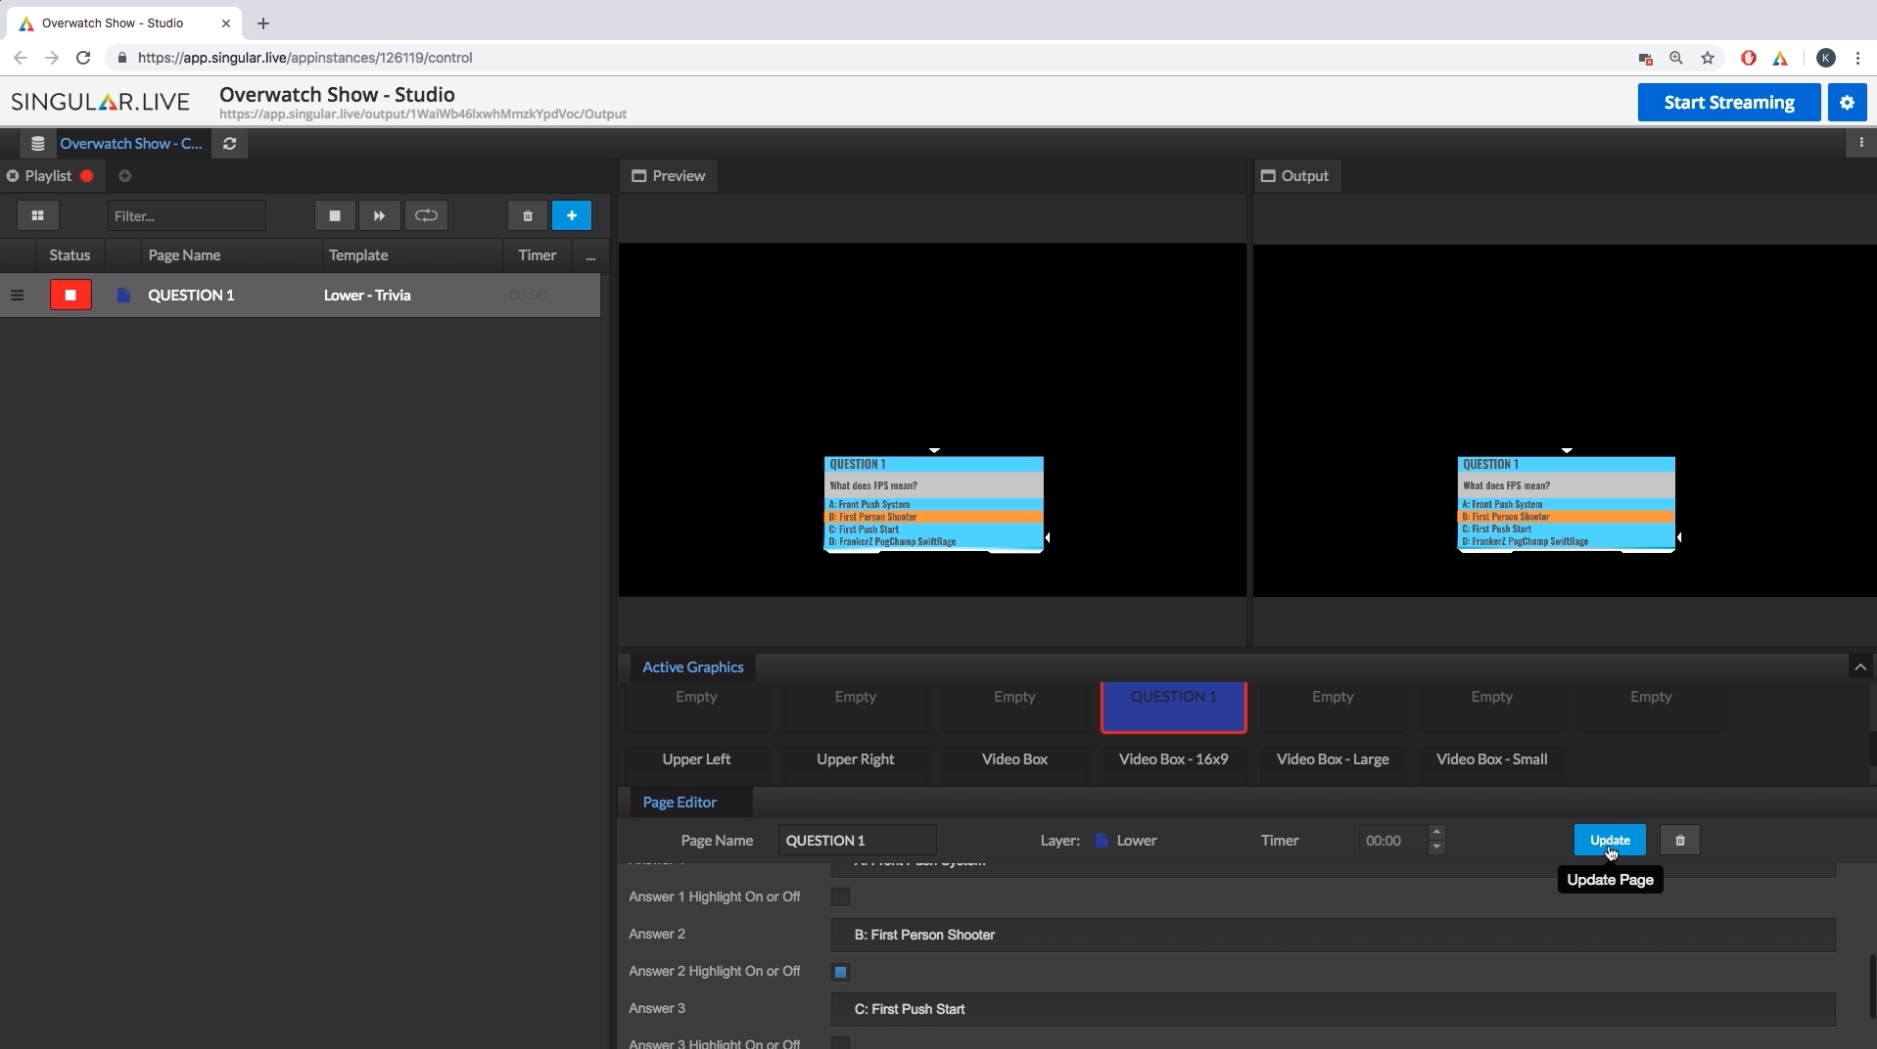Delete page using playlist trash icon
This screenshot has width=1877, height=1049.
(527, 215)
